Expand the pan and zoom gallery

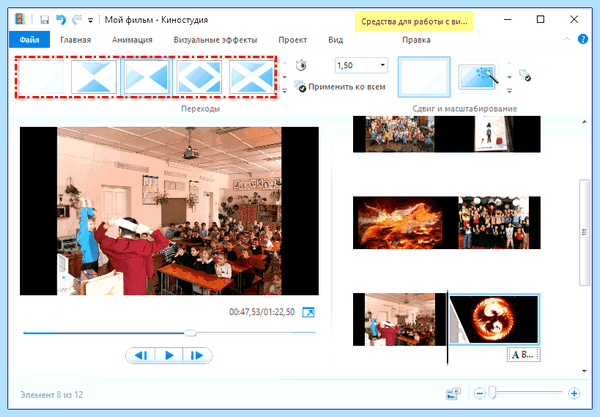tap(509, 91)
